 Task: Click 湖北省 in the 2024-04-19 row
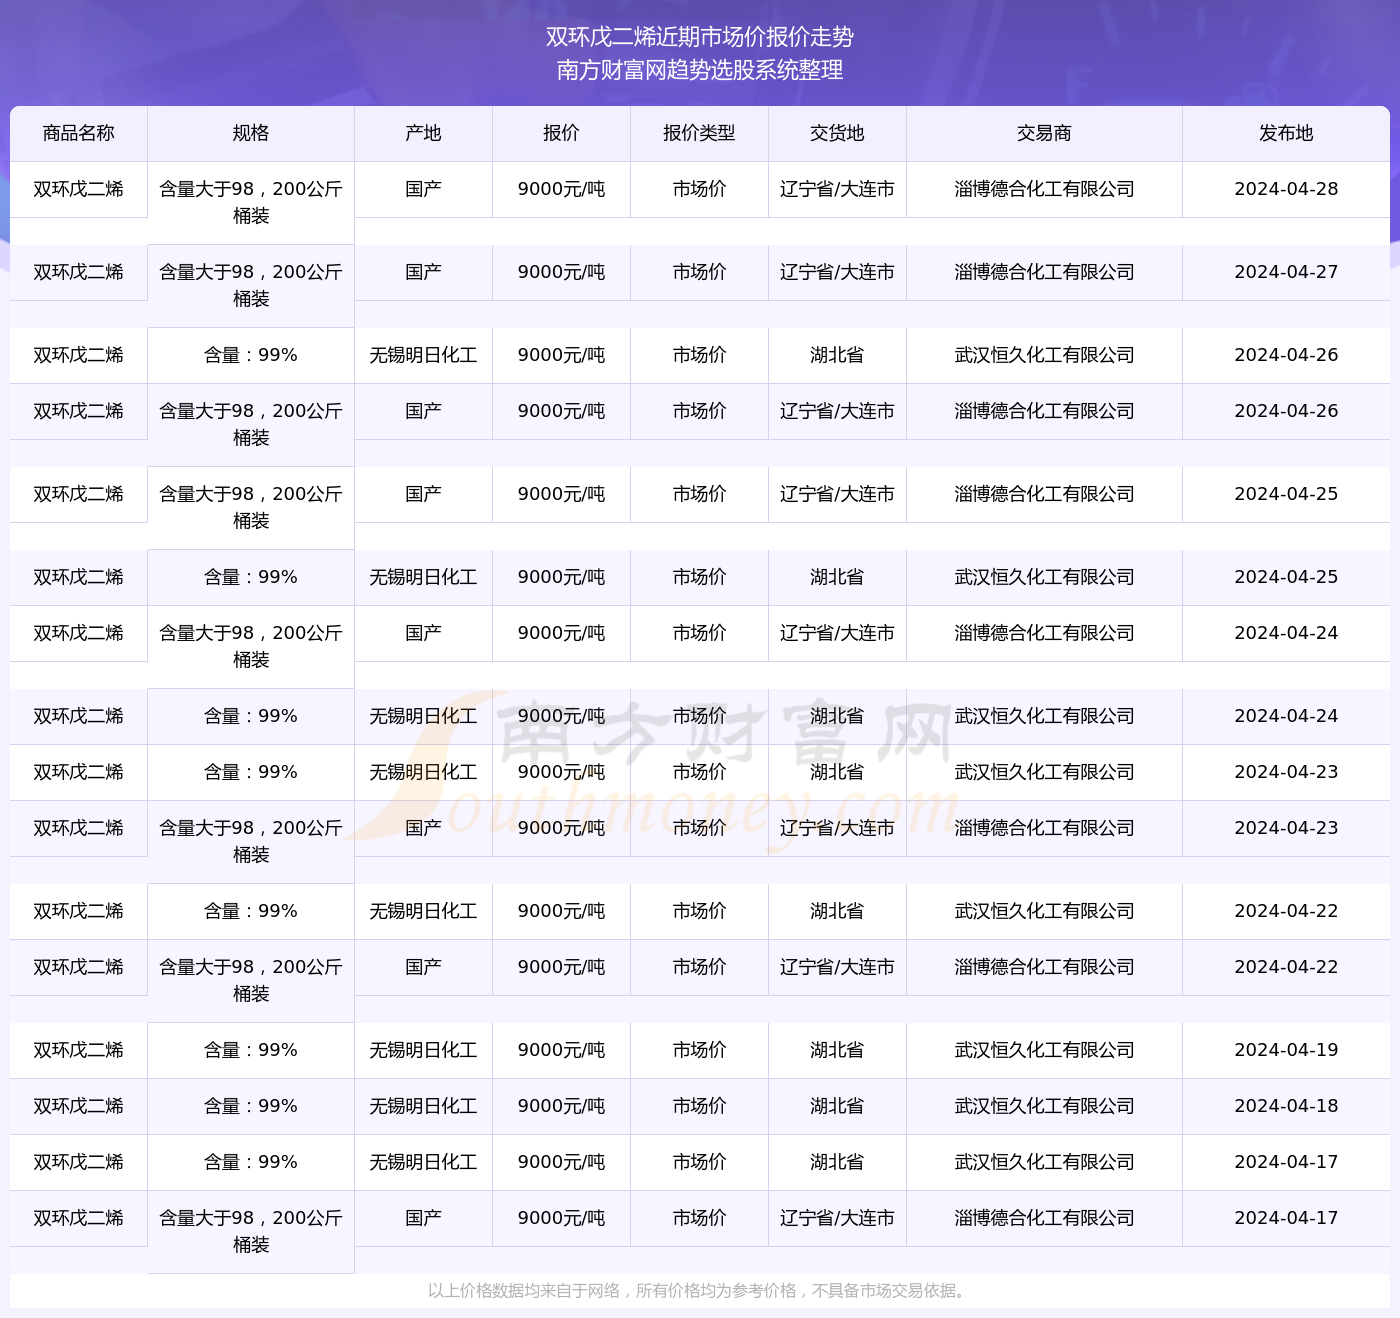coord(837,1050)
